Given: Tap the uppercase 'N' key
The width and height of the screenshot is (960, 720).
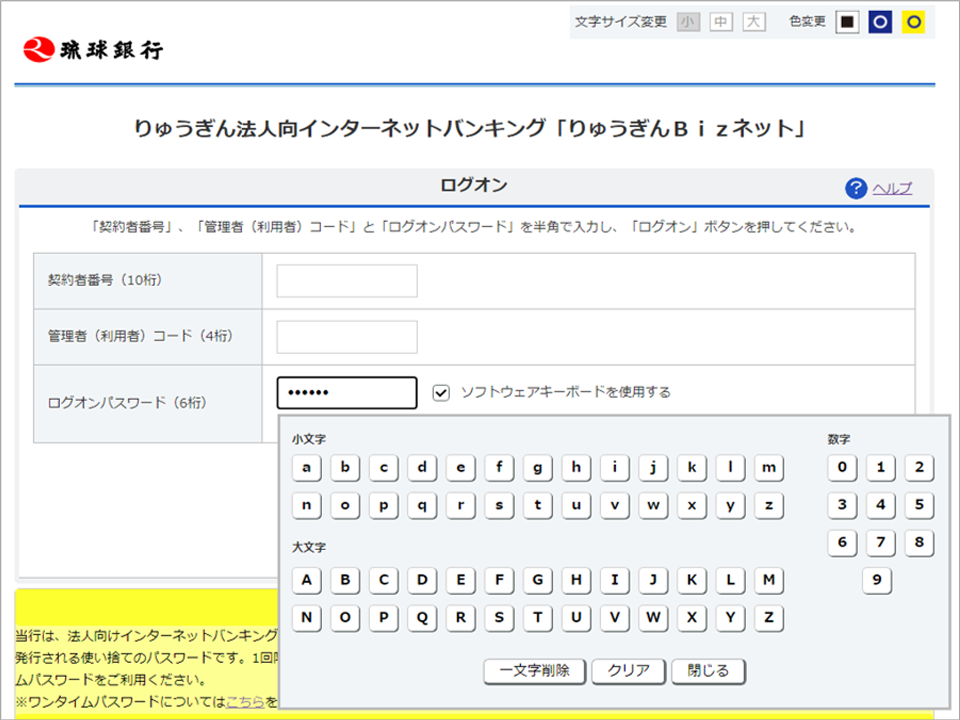Looking at the screenshot, I should point(307,618).
